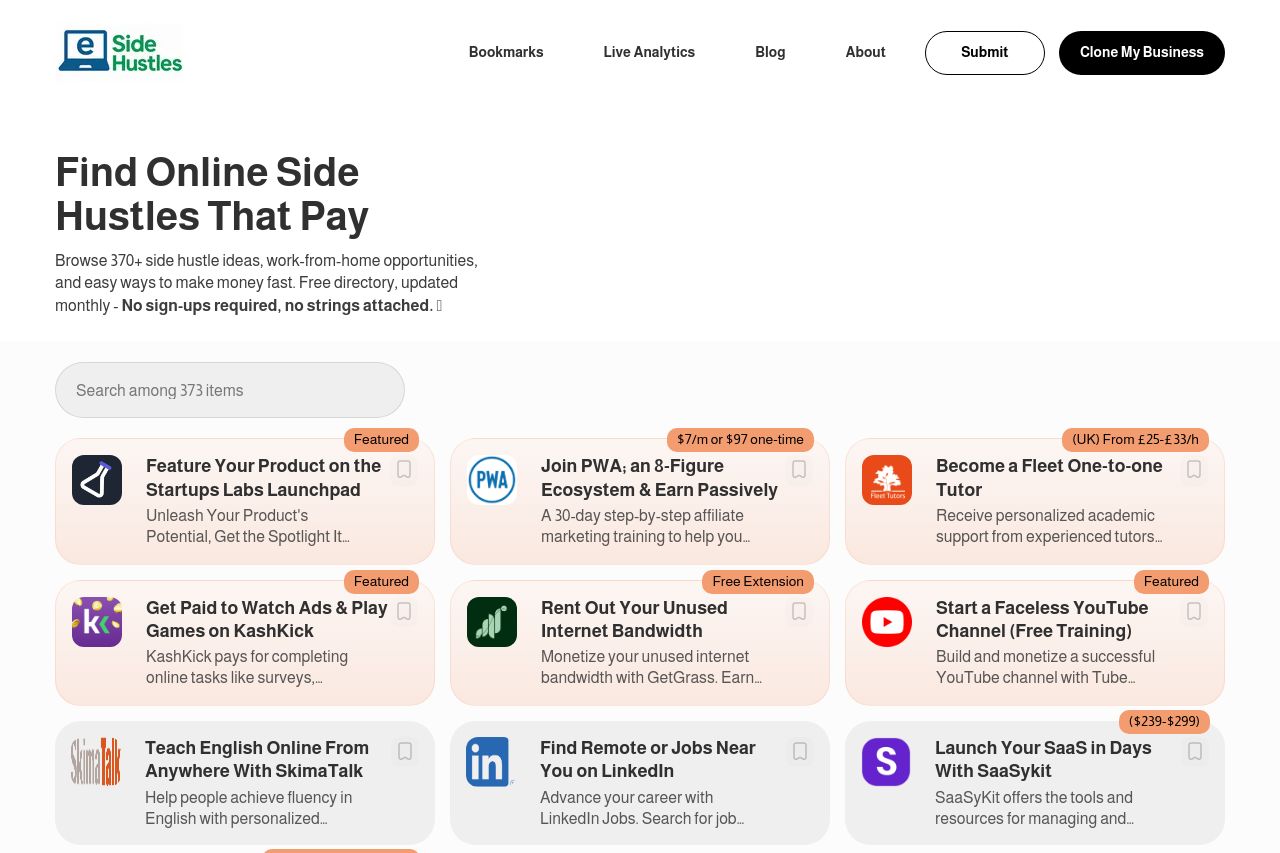Open 'Teach English Online From Anywhere' title
This screenshot has width=1280, height=853.
[x=257, y=759]
